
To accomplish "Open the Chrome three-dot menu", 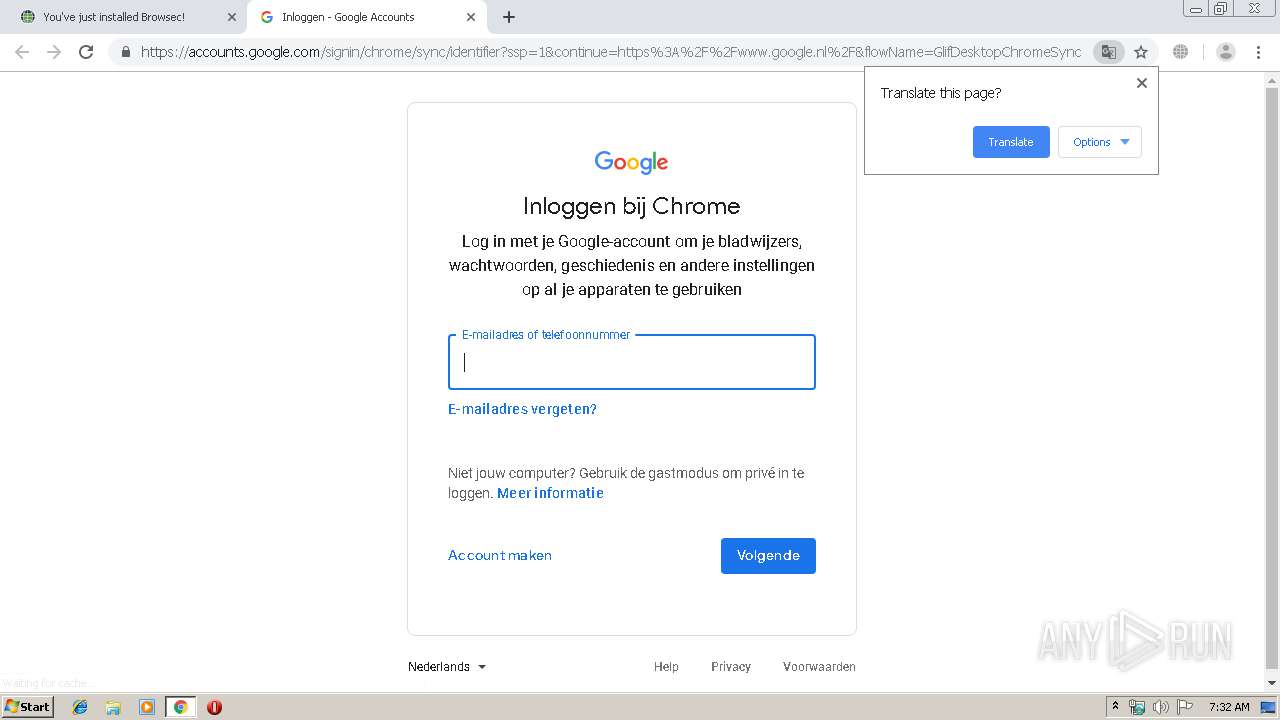I will point(1258,52).
